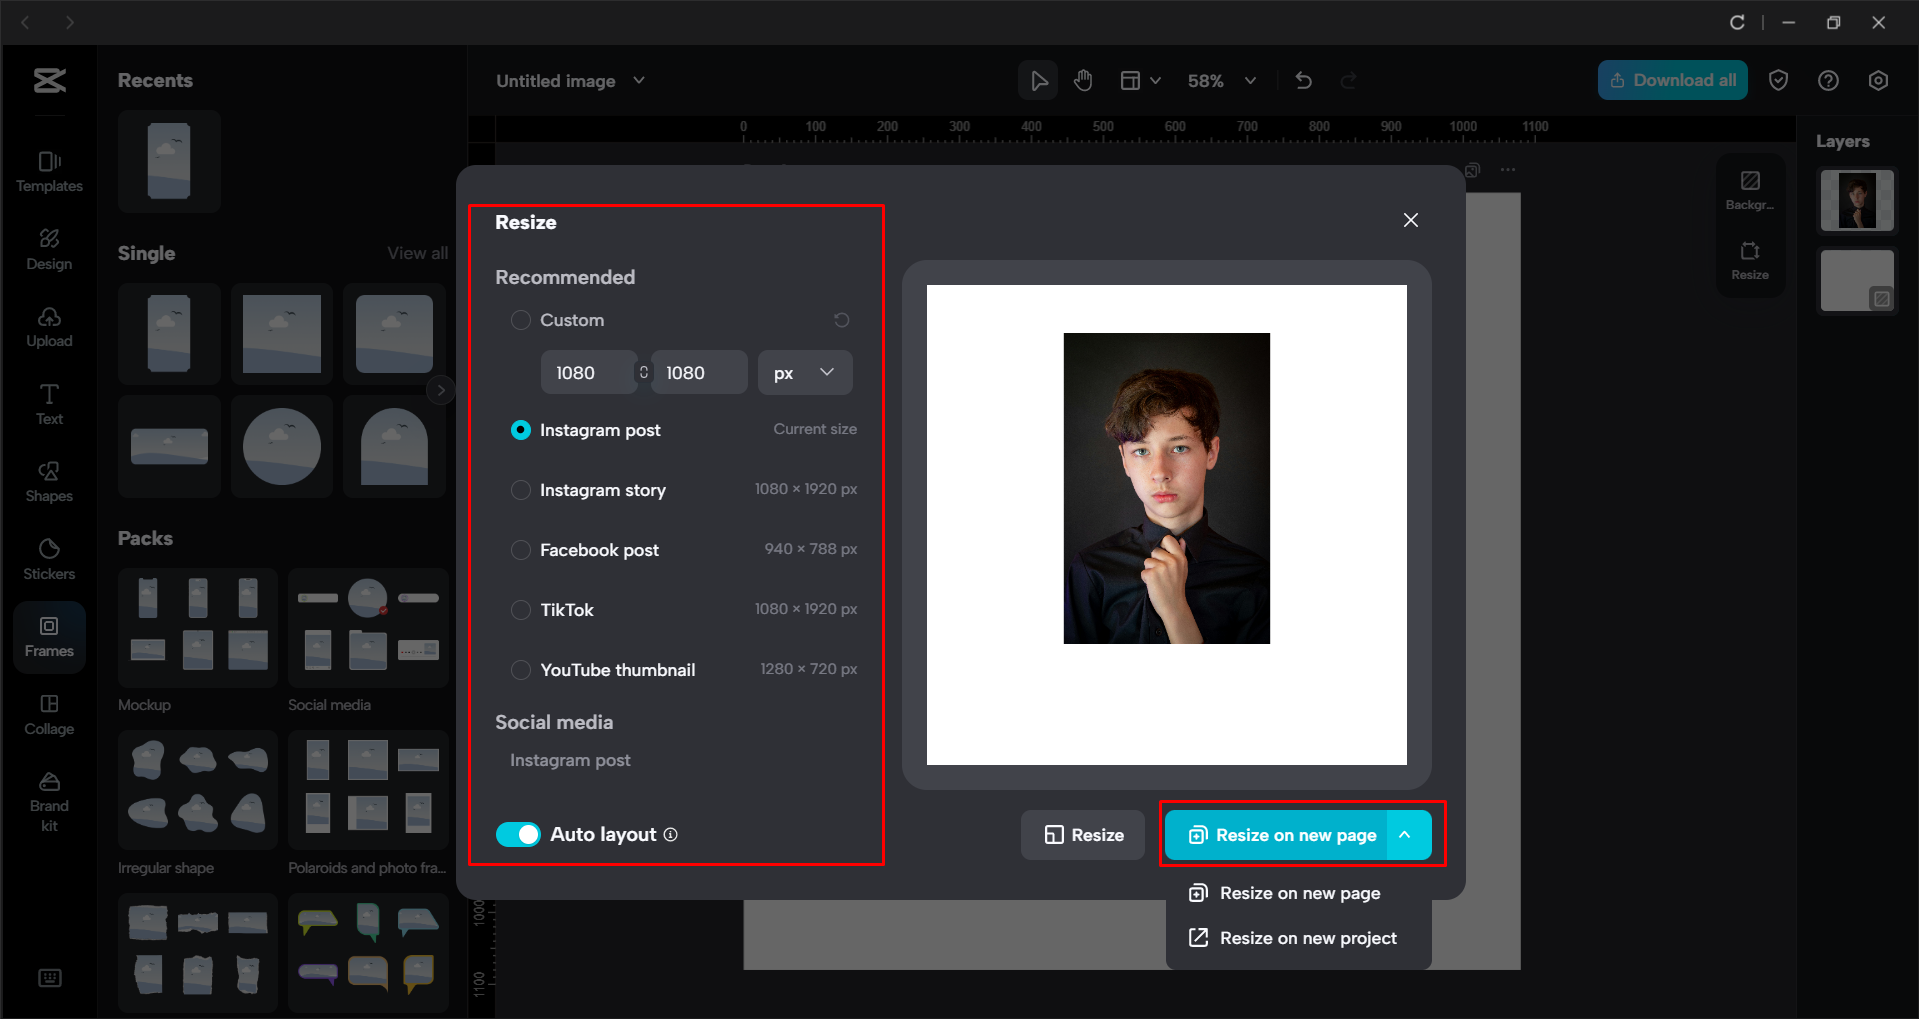The height and width of the screenshot is (1019, 1919).
Task: Choose Resize on new project menu entry
Action: pos(1308,938)
